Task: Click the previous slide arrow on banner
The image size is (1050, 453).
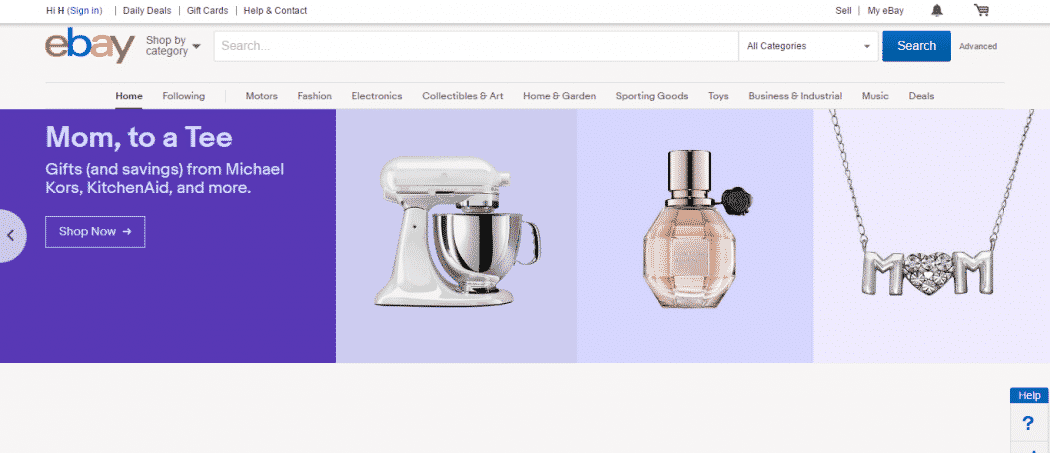Action: point(11,235)
